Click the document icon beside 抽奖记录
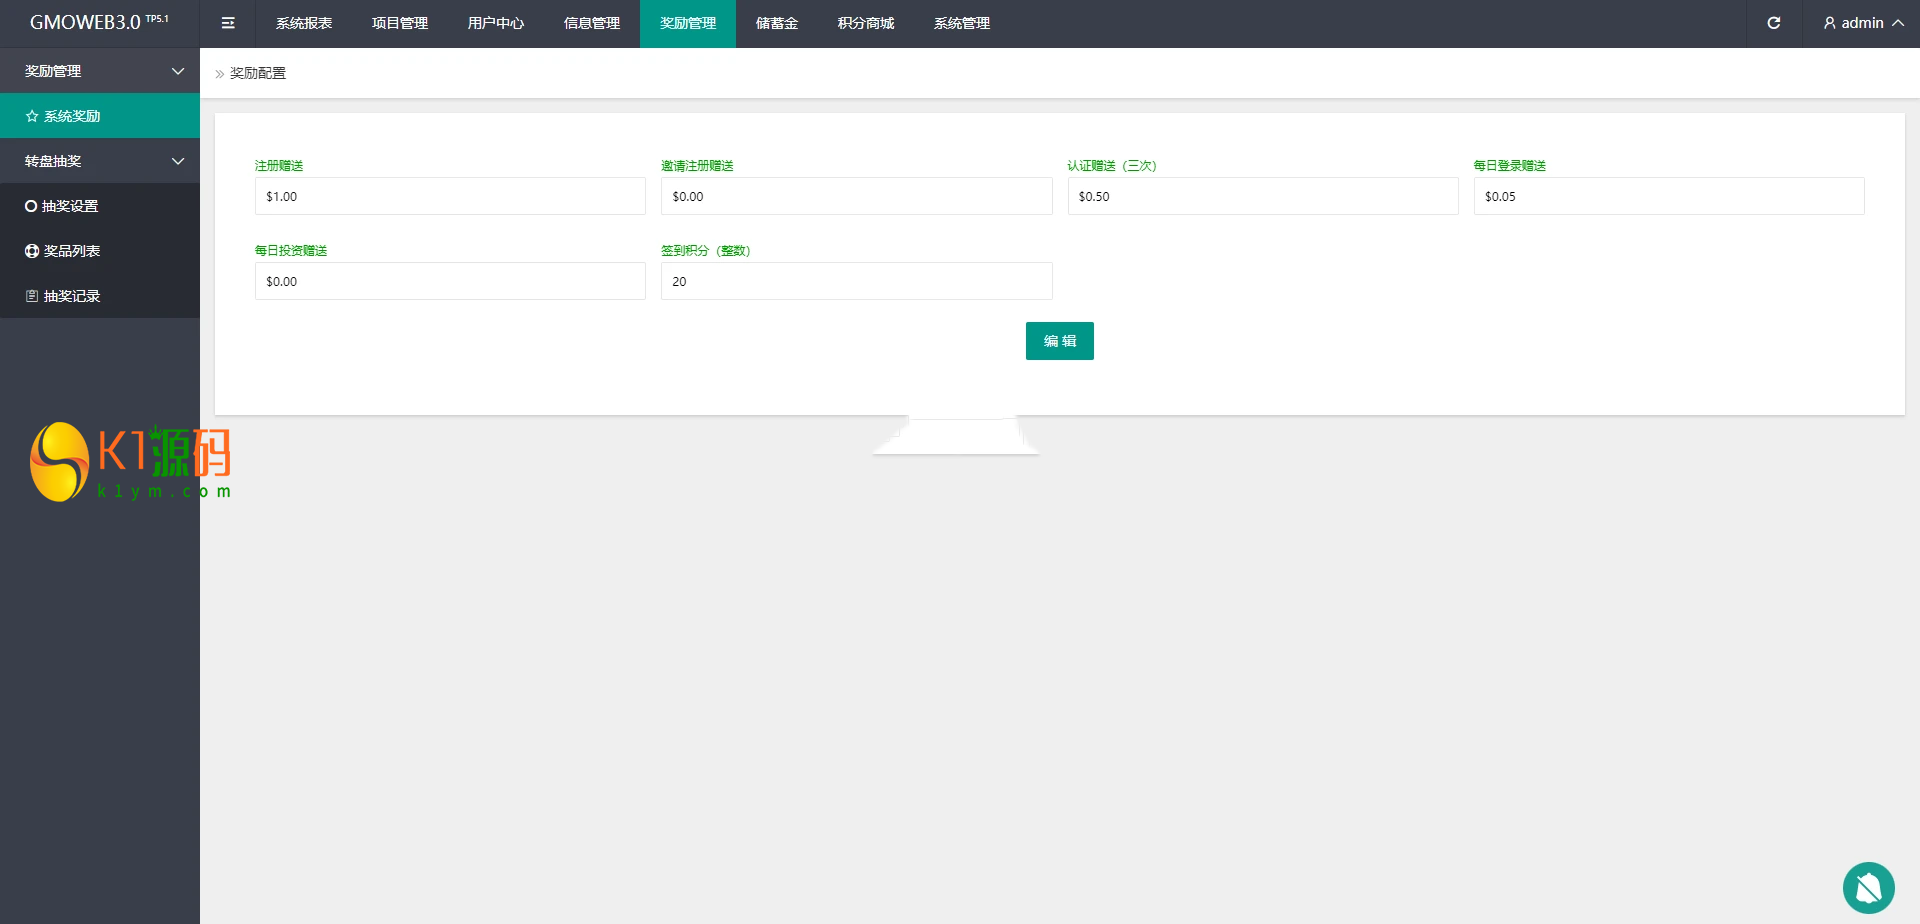This screenshot has height=924, width=1920. [32, 296]
